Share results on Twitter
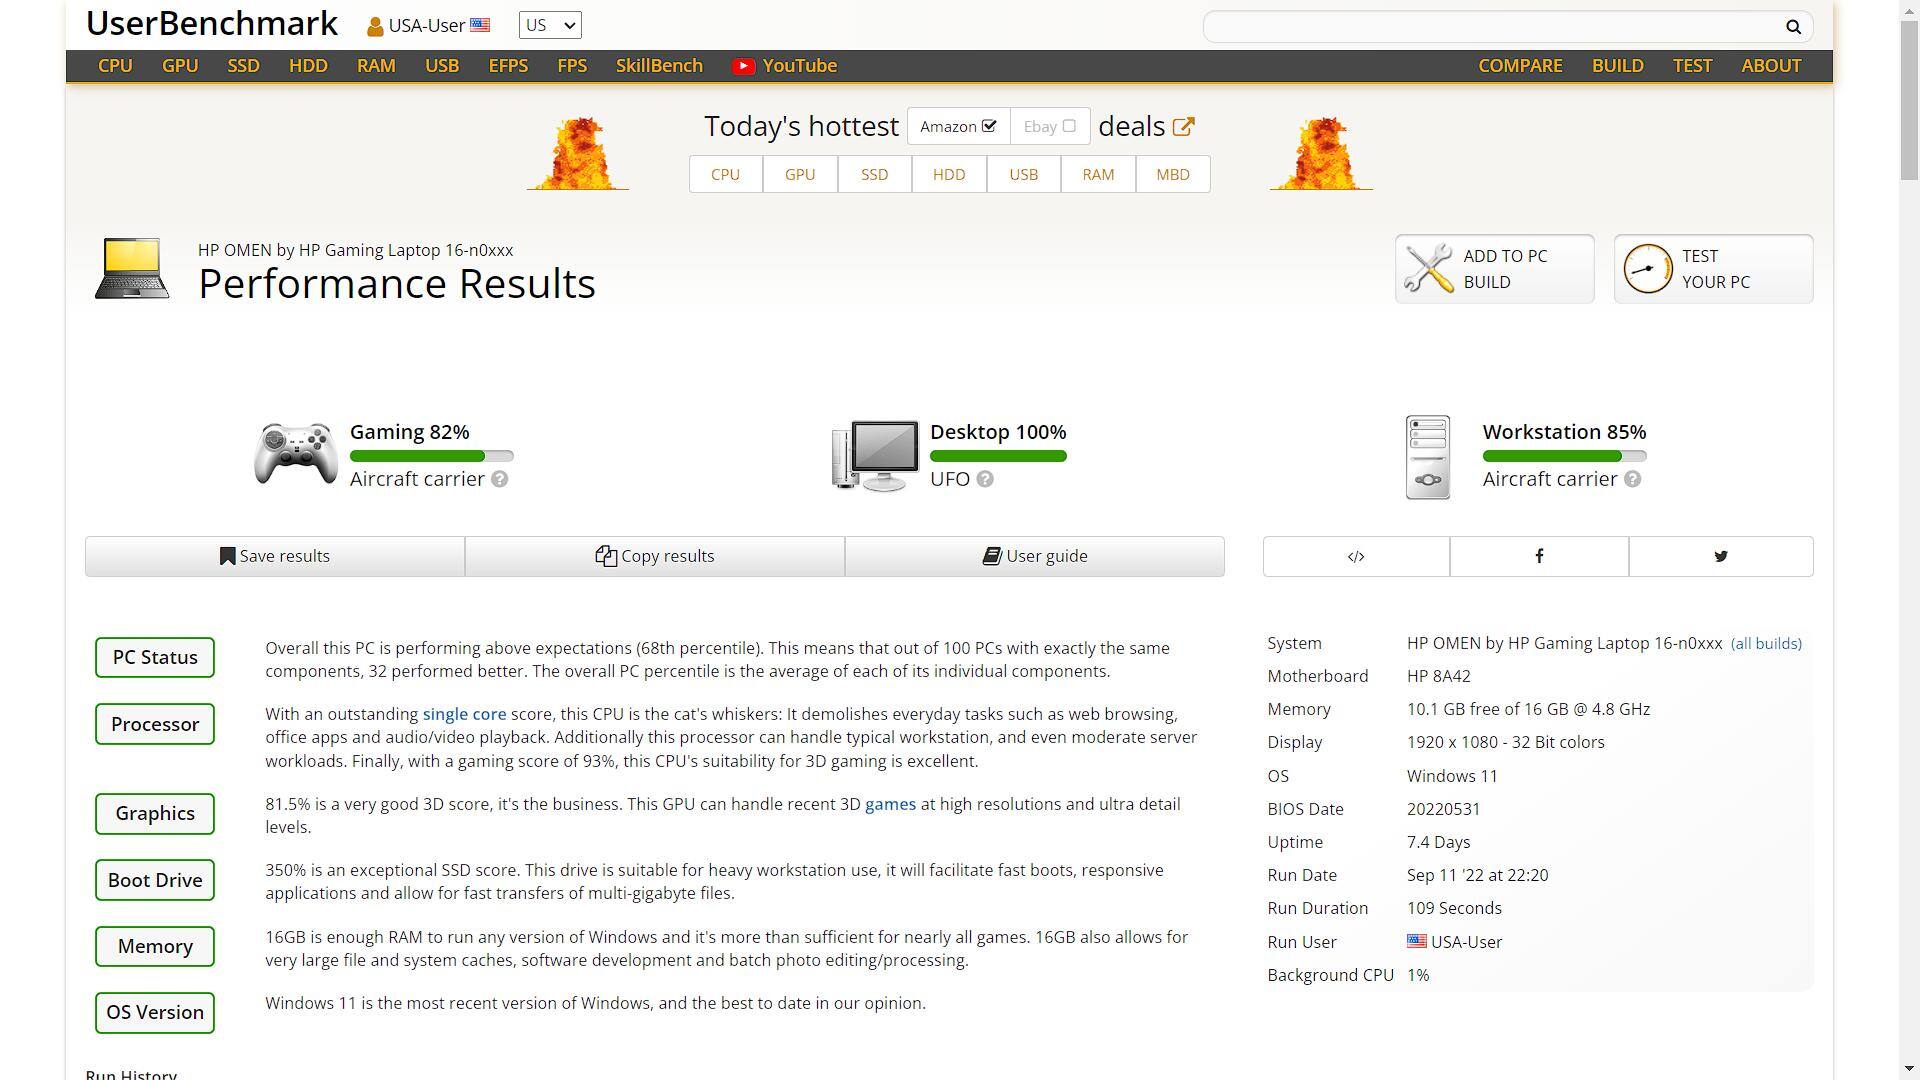Image resolution: width=1920 pixels, height=1080 pixels. coord(1720,556)
